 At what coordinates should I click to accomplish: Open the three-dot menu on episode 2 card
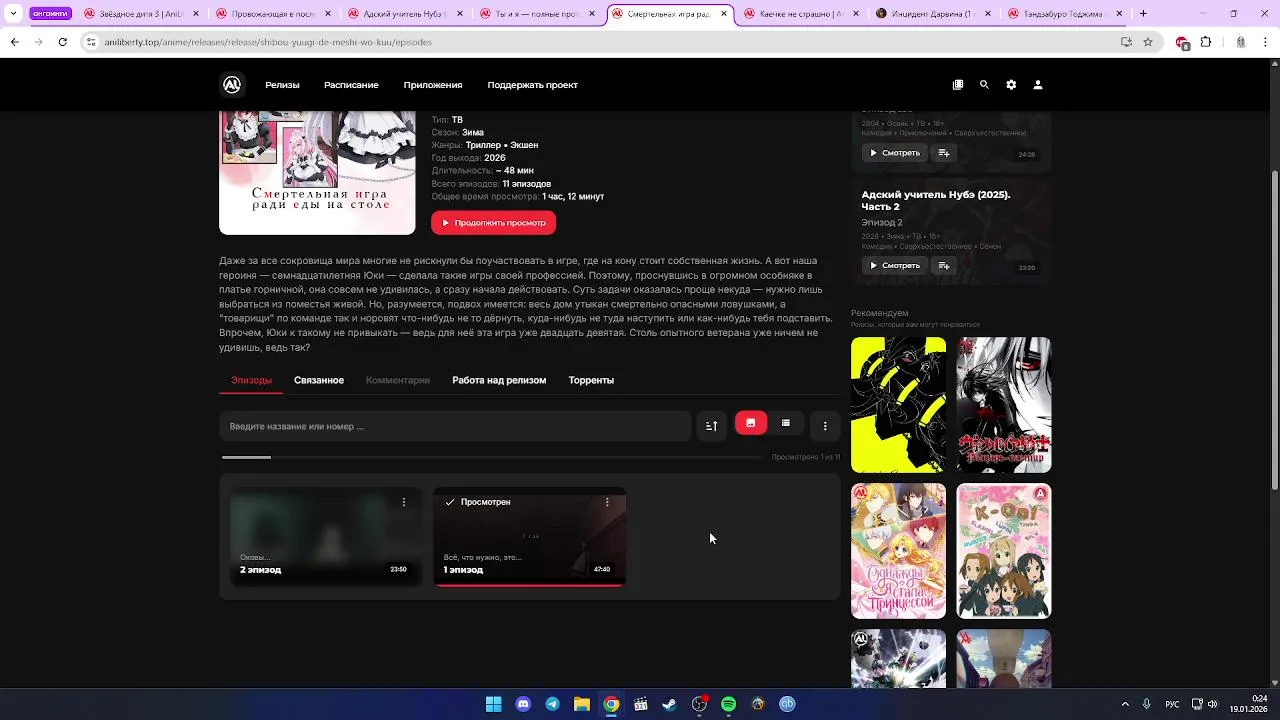(x=404, y=502)
